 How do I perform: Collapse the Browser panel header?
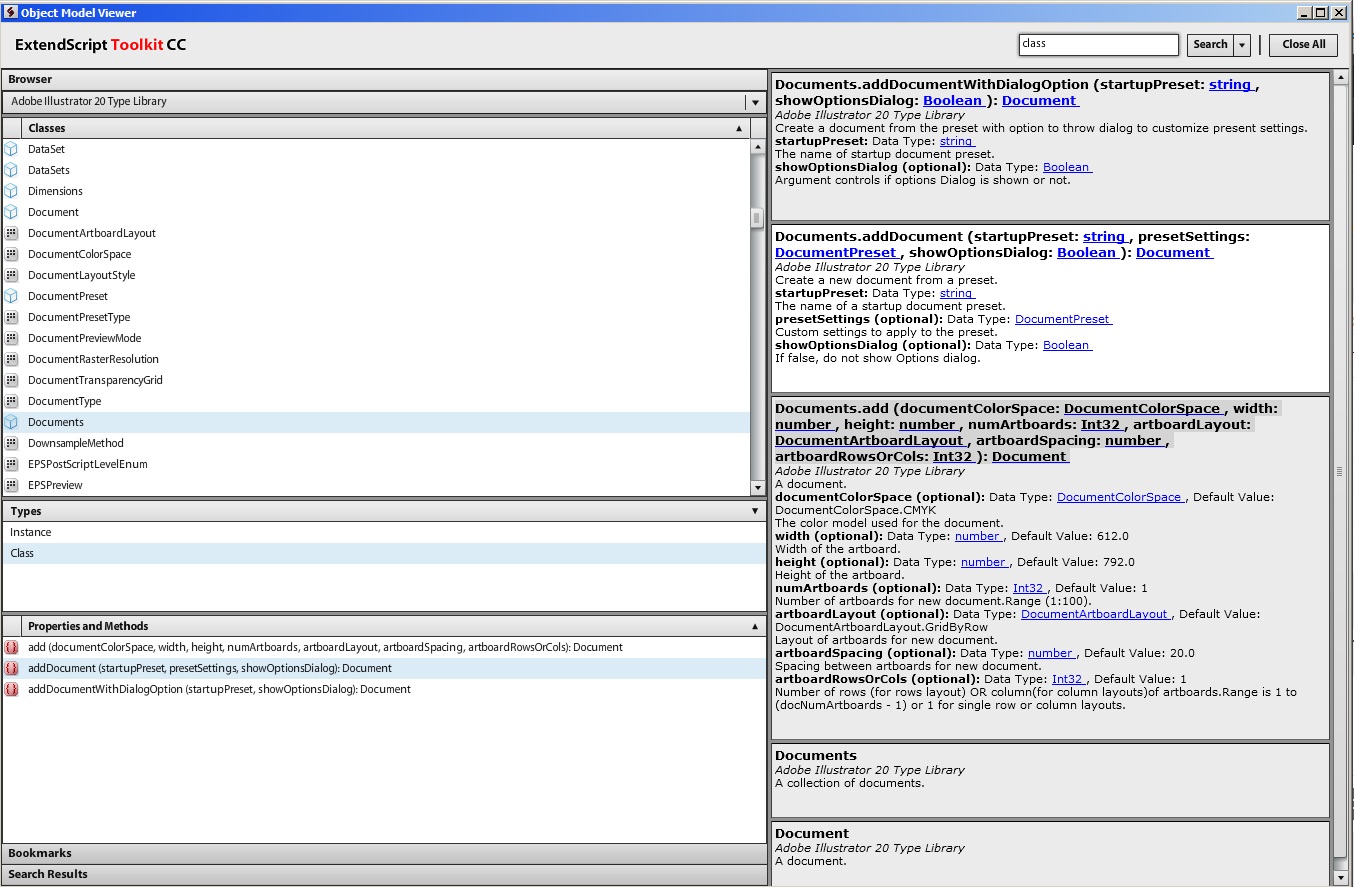tap(384, 79)
